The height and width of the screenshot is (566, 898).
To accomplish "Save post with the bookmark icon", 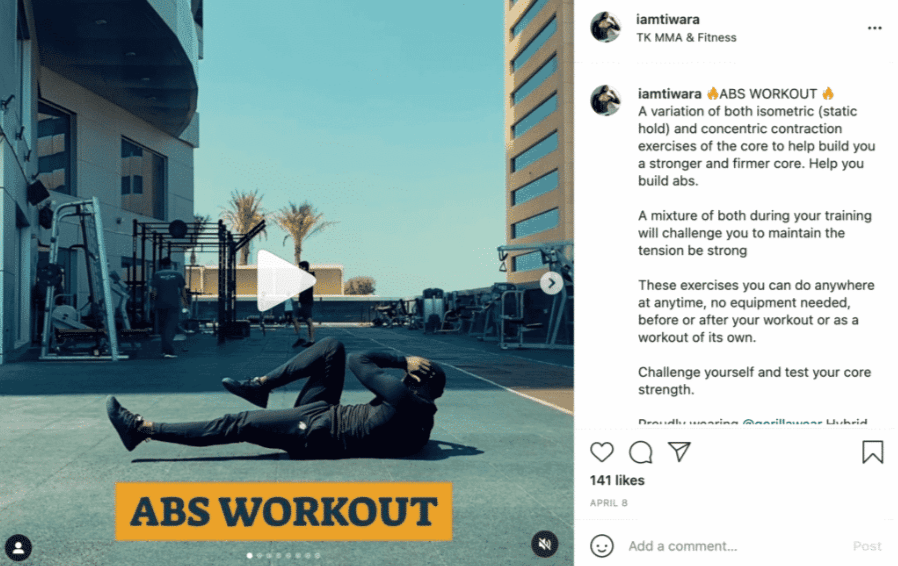I will pos(873,452).
